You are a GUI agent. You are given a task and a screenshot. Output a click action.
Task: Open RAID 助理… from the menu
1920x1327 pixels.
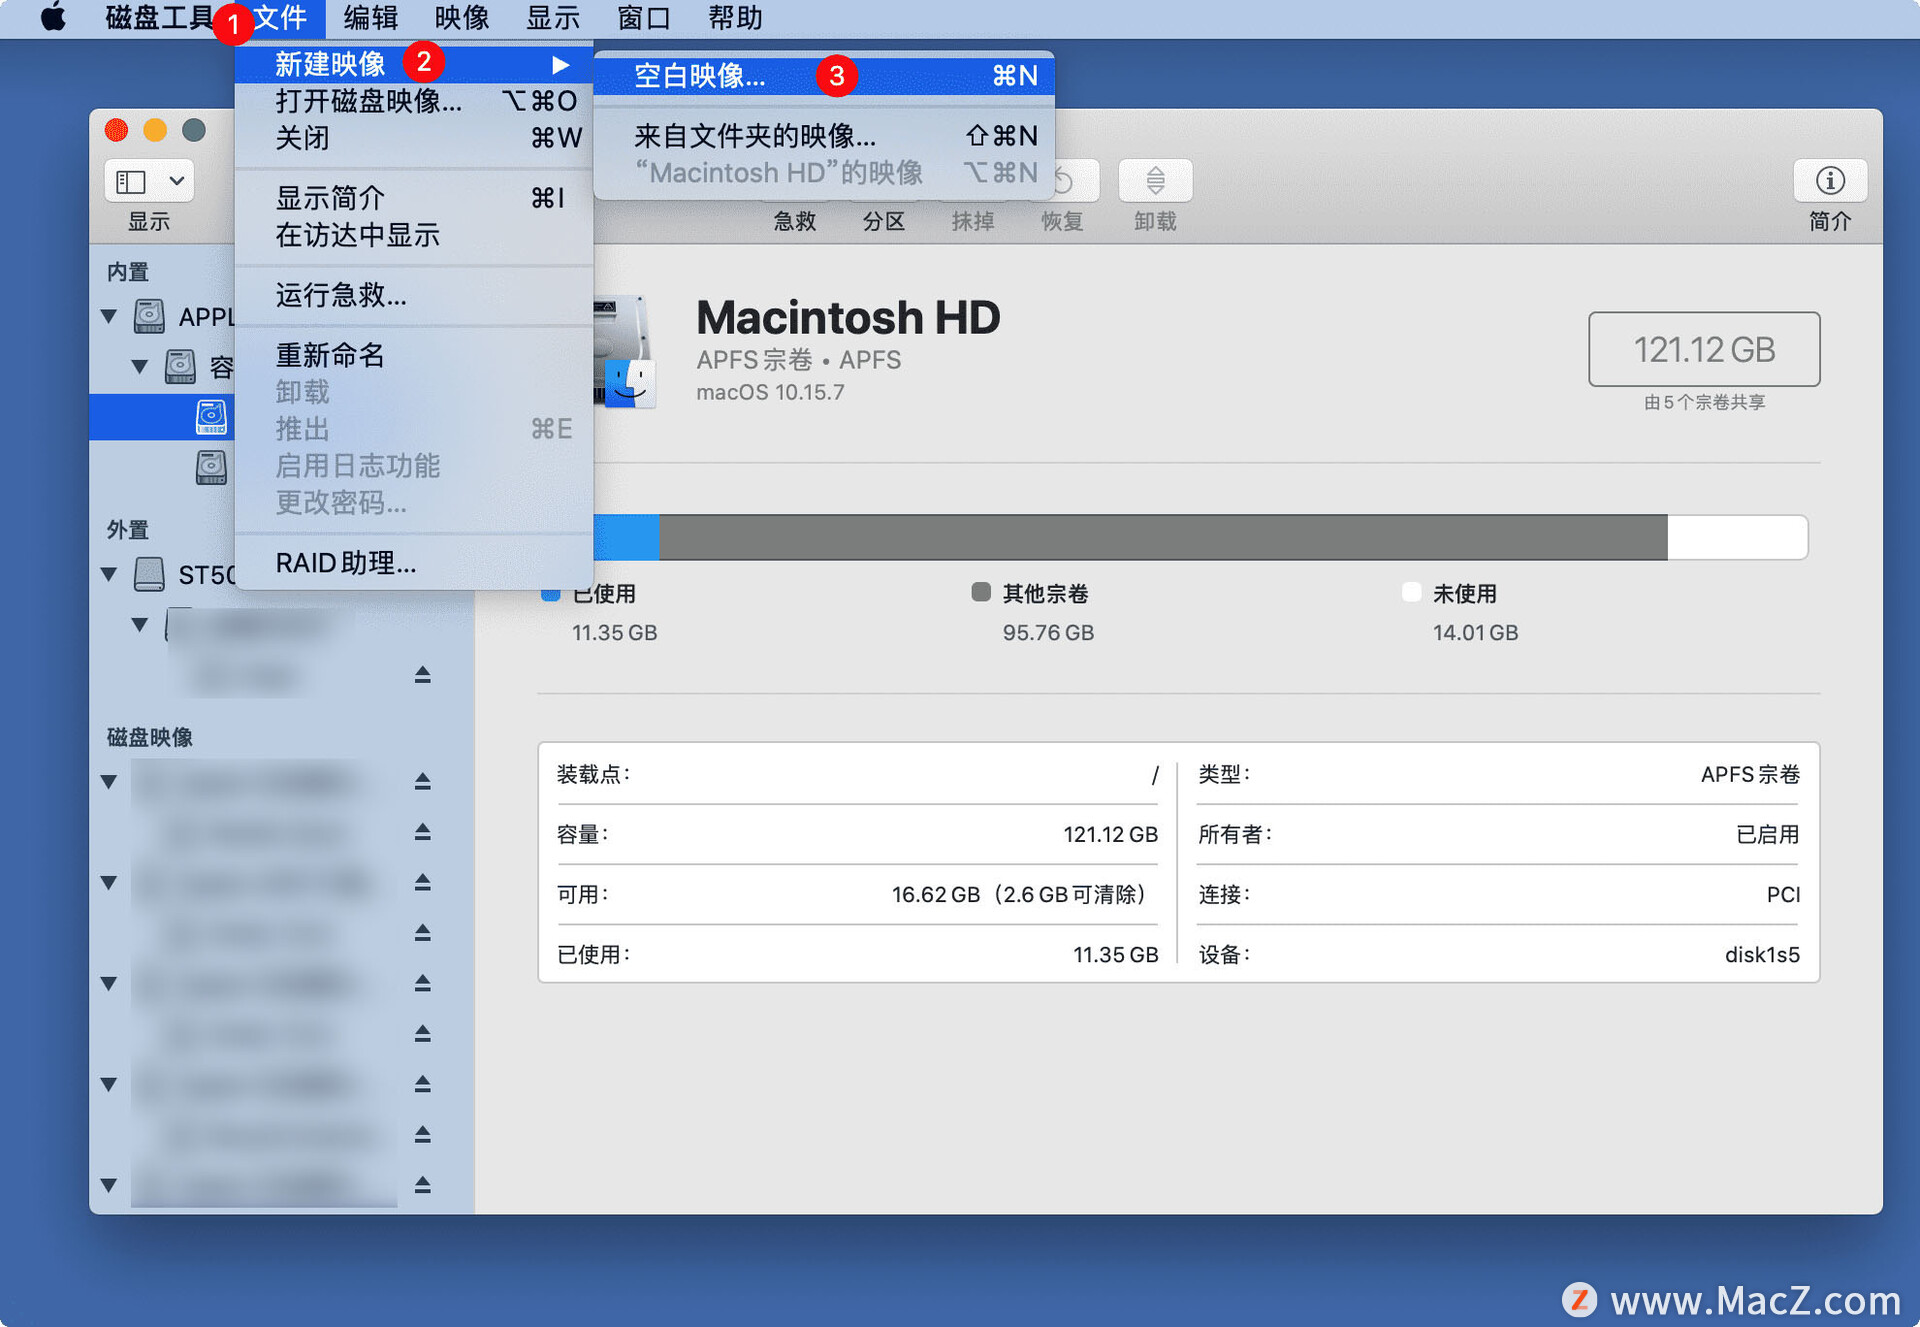414,563
